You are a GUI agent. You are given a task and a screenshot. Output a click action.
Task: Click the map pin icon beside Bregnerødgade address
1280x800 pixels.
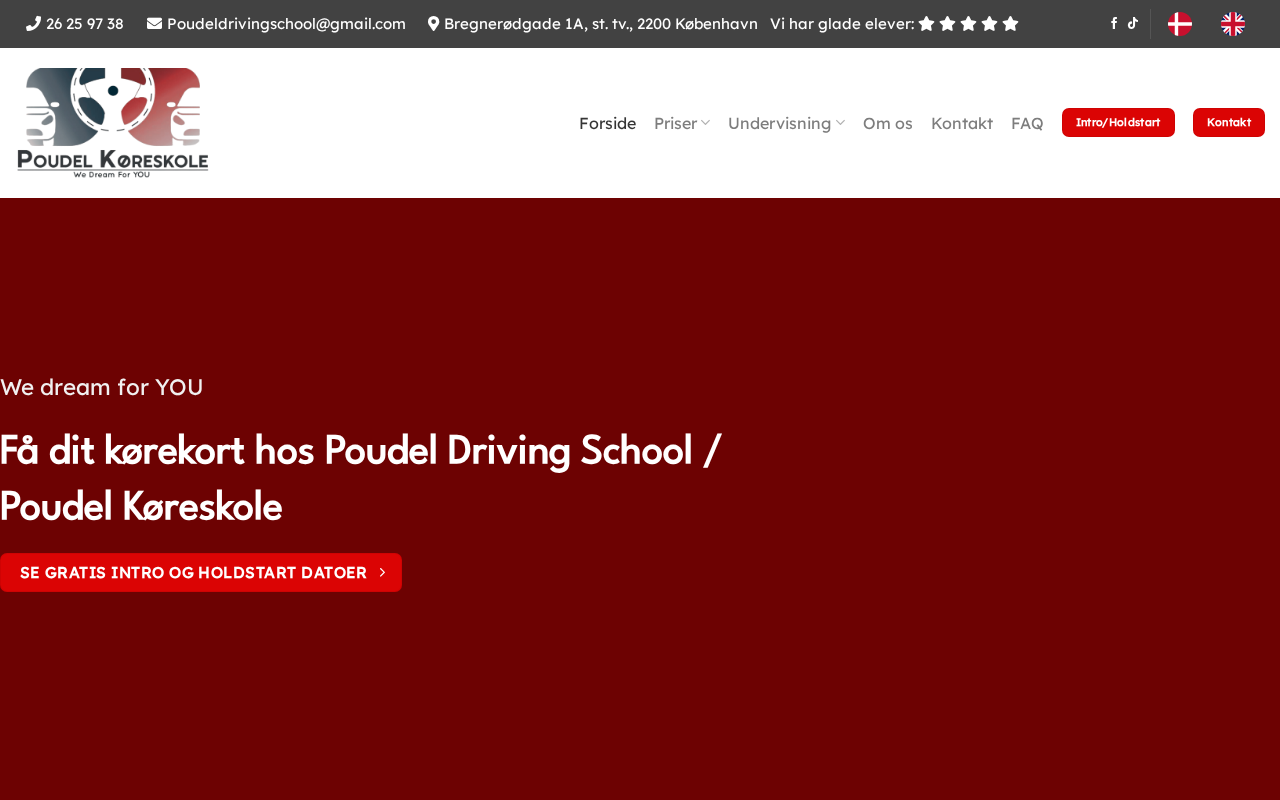point(434,24)
